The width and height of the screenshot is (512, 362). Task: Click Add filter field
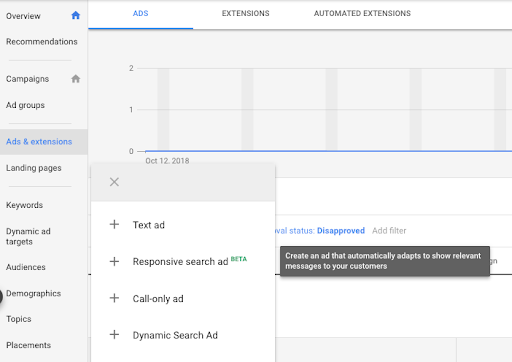[389, 231]
